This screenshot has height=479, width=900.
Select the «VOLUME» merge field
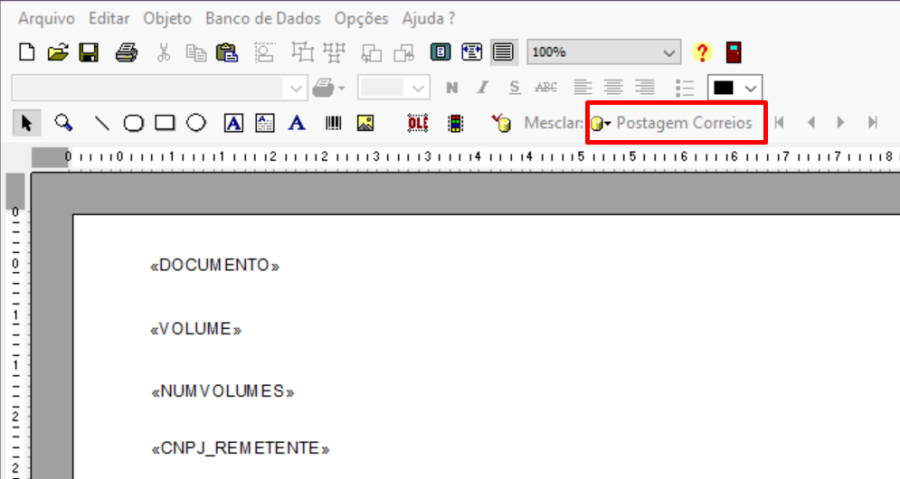click(196, 329)
